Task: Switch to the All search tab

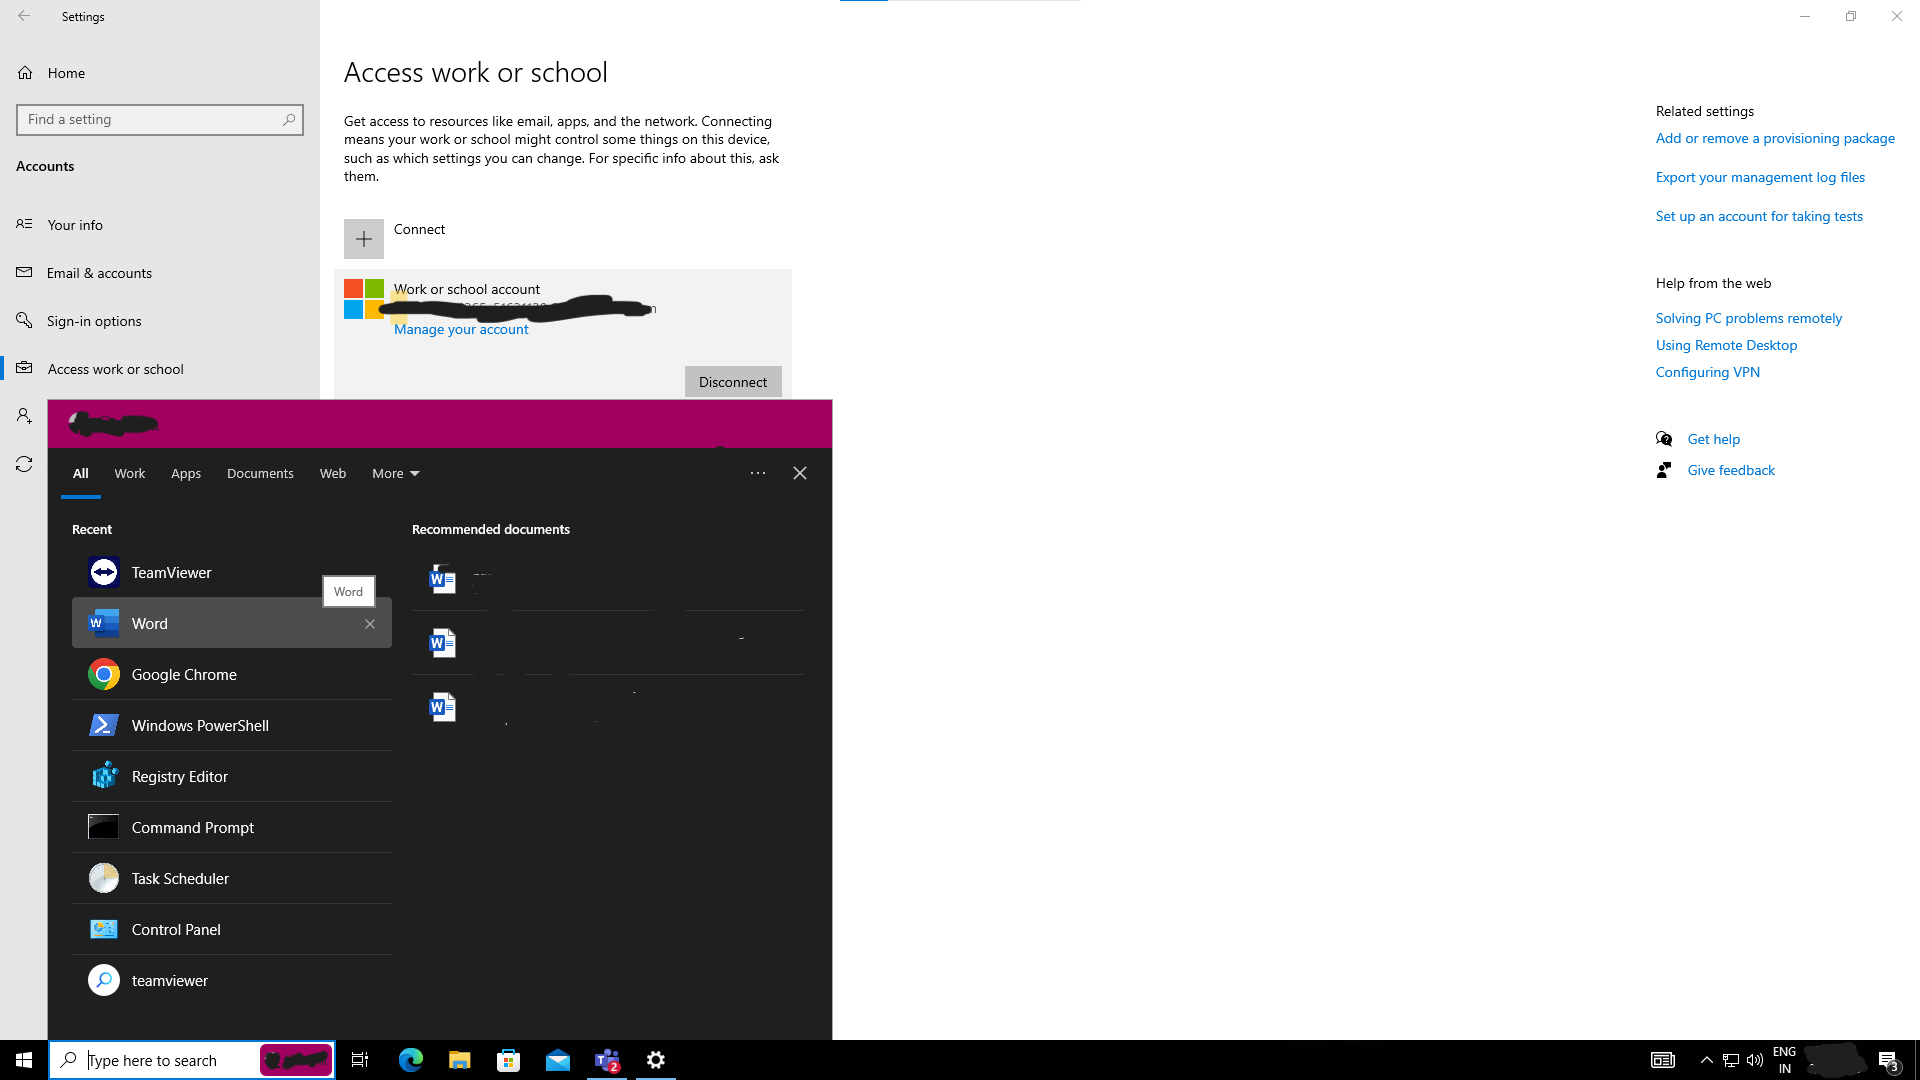Action: [81, 473]
